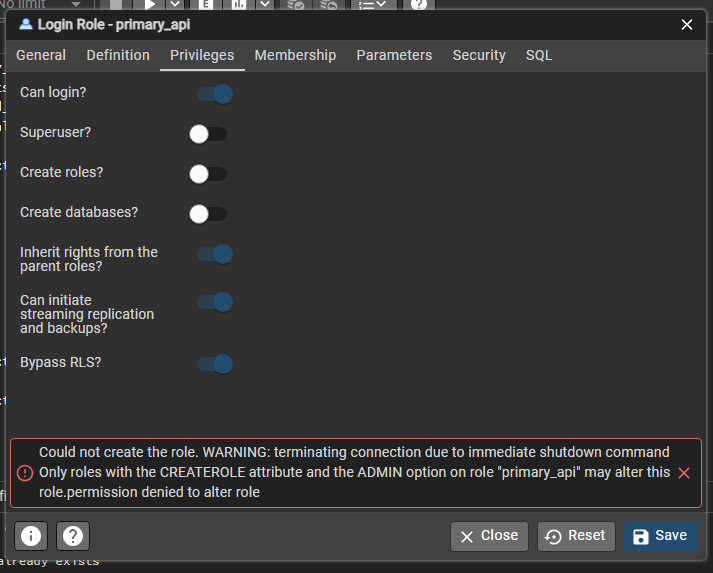
Task: Open the Parameters tab
Action: coord(394,55)
